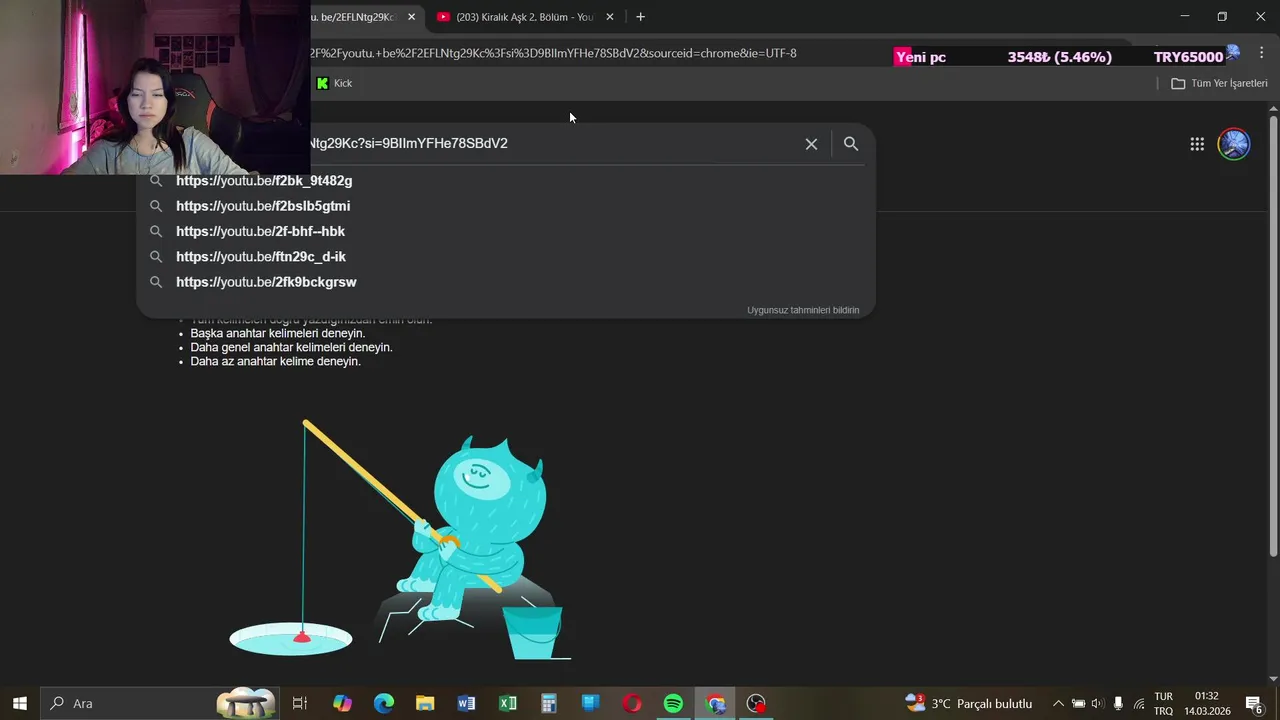The width and height of the screenshot is (1280, 720).
Task: Open Task View on the taskbar
Action: [x=299, y=703]
